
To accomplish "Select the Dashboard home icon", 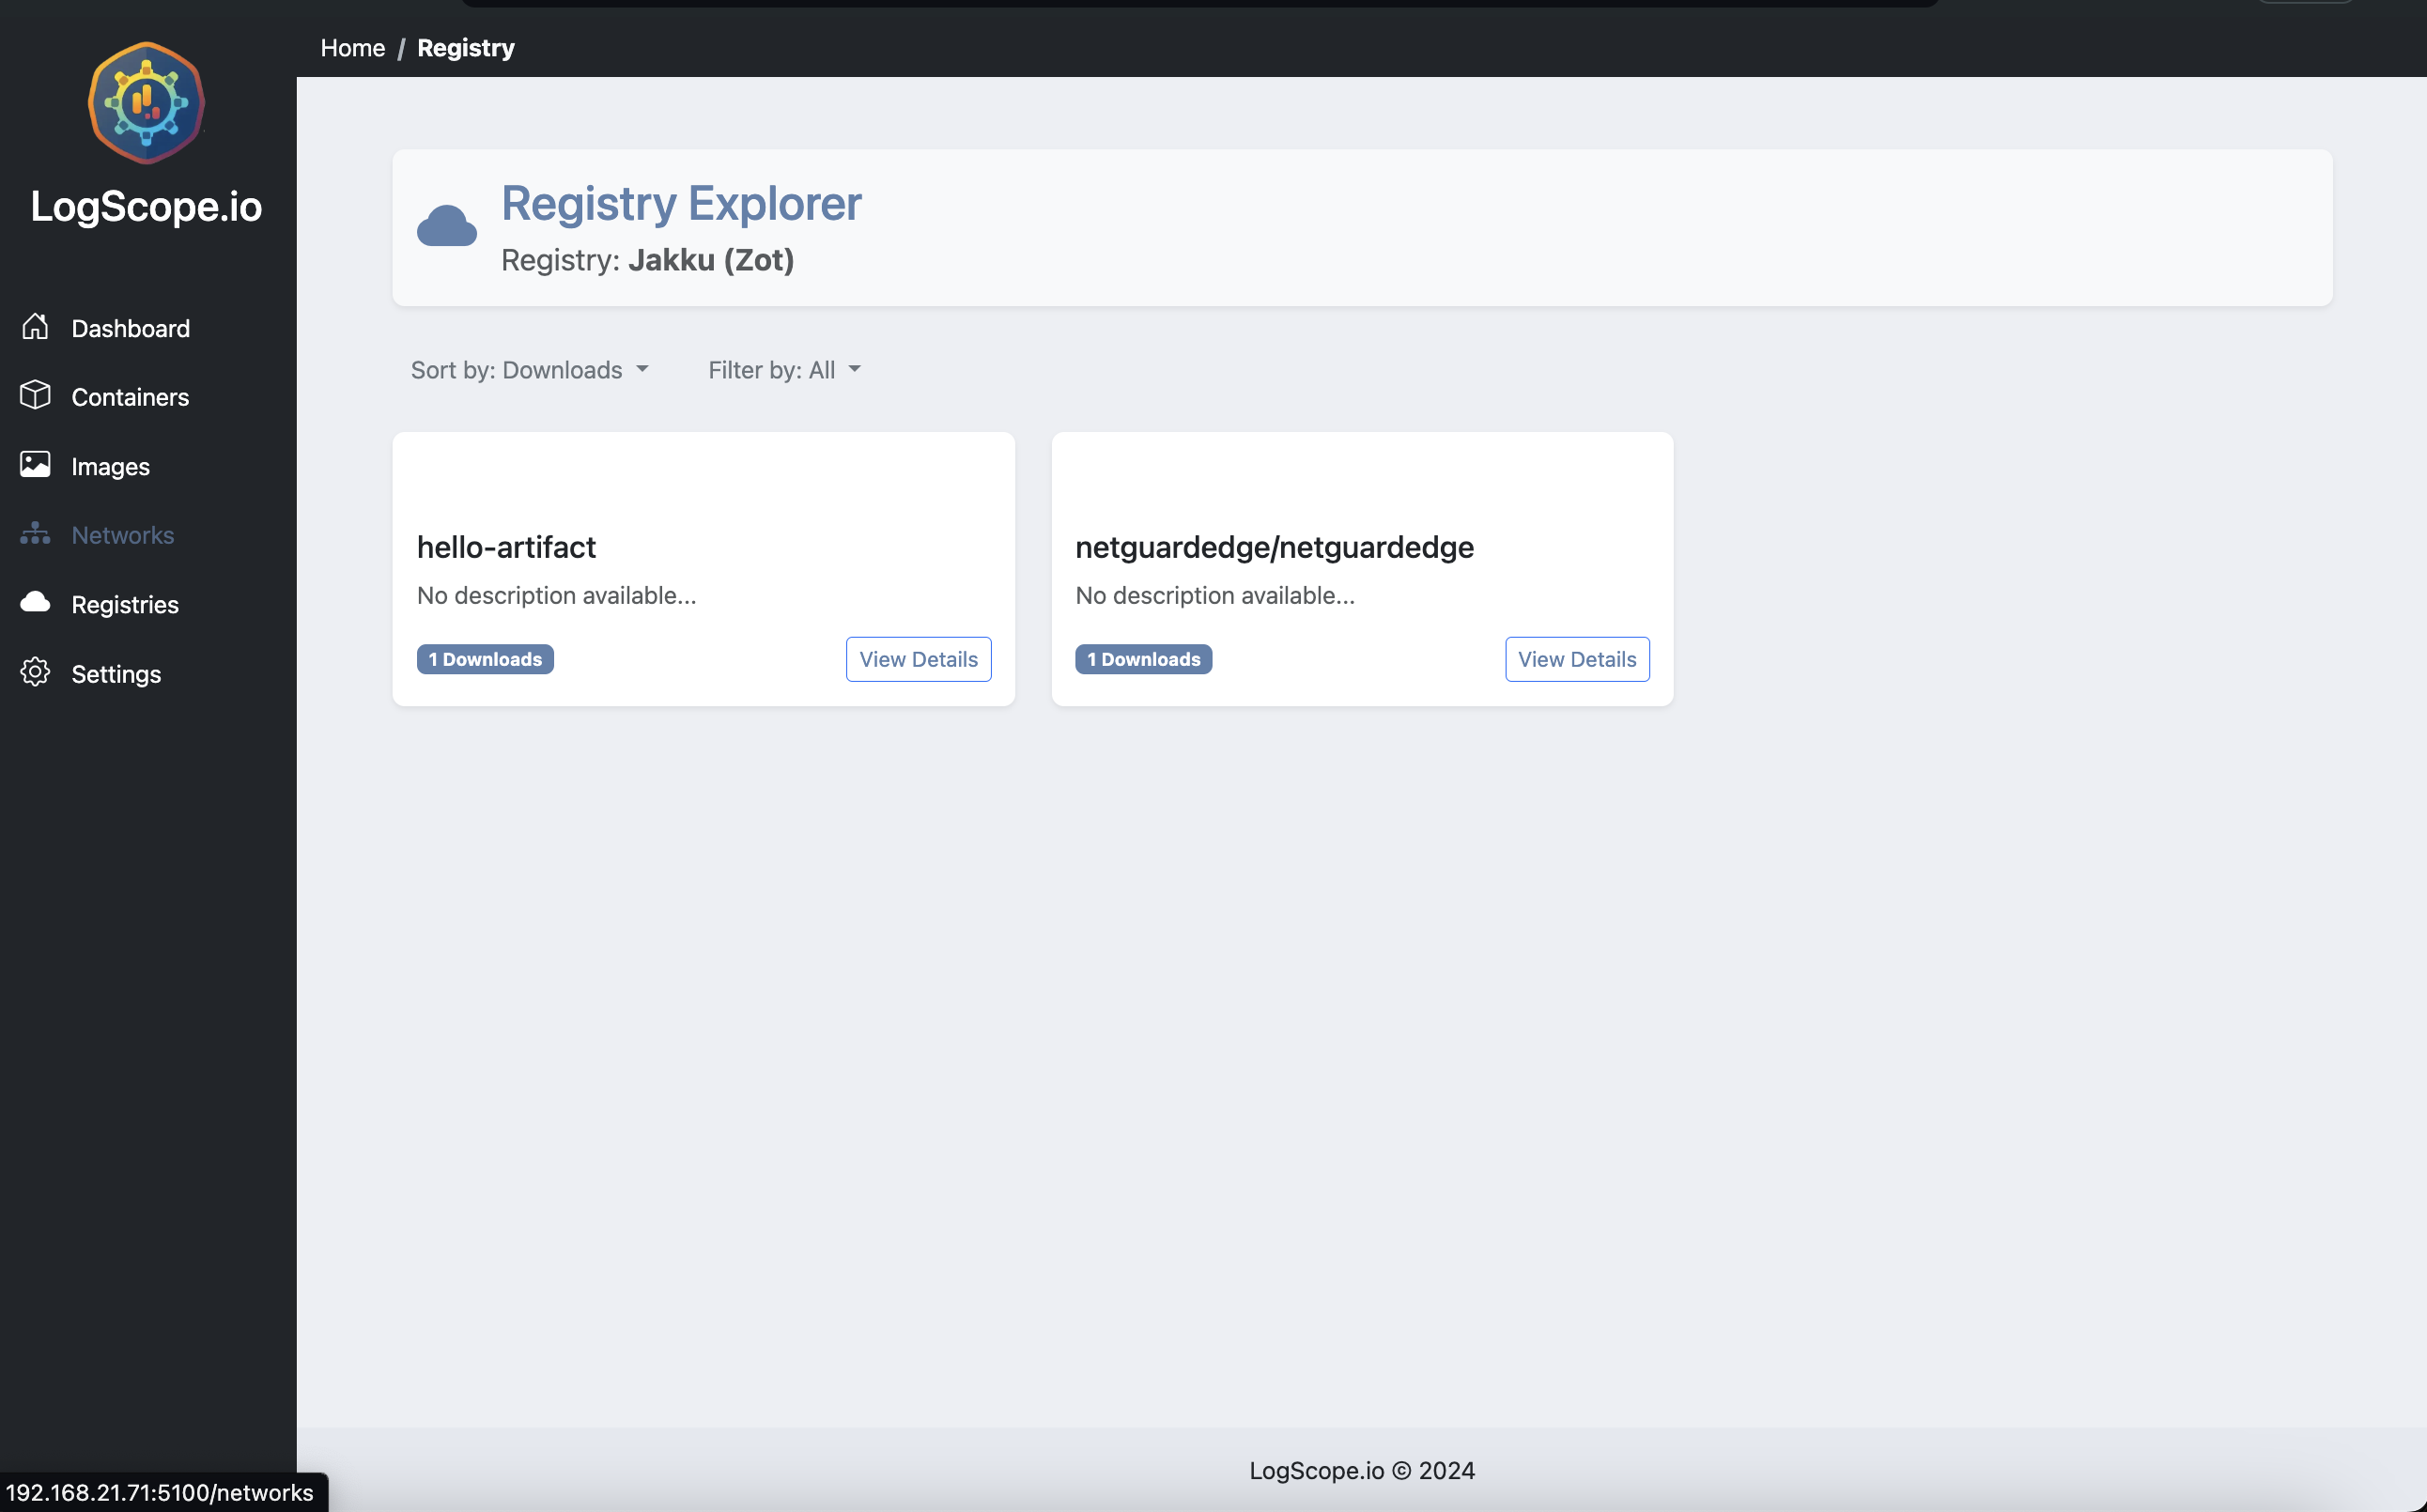I will (36, 327).
